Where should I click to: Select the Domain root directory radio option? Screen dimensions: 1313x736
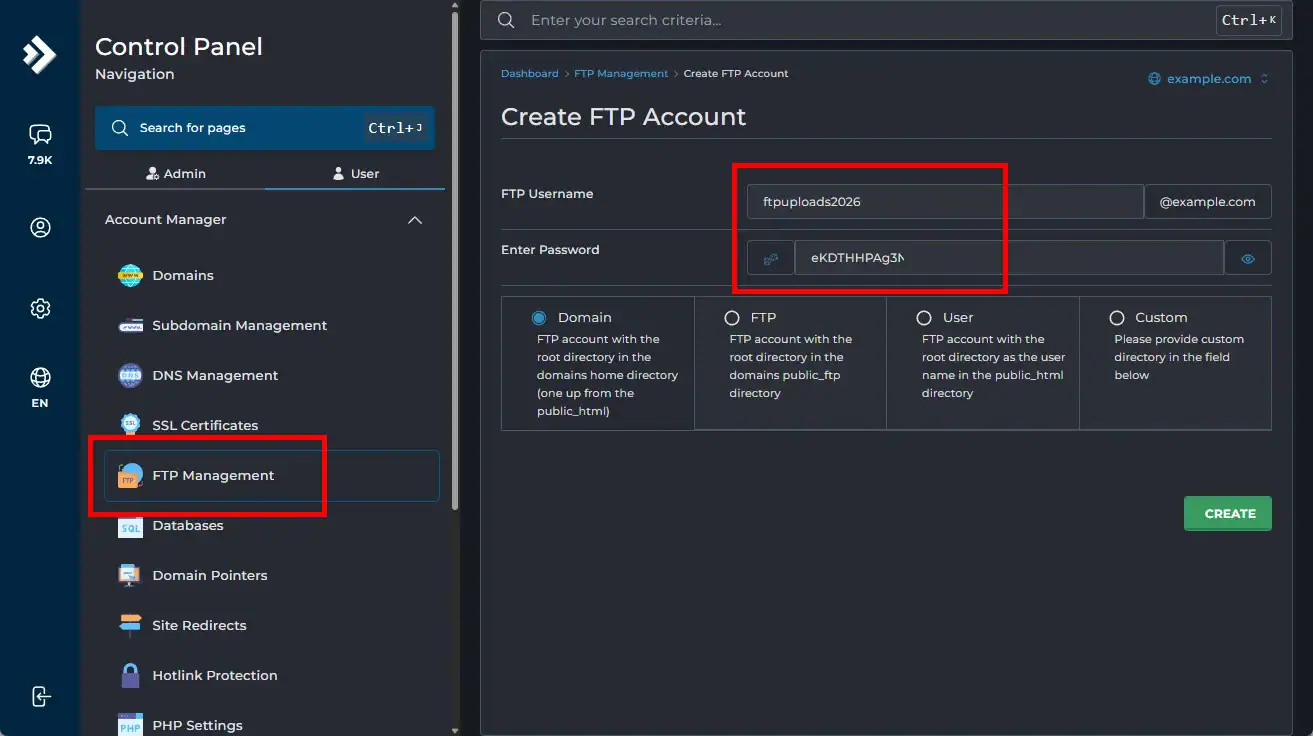539,318
